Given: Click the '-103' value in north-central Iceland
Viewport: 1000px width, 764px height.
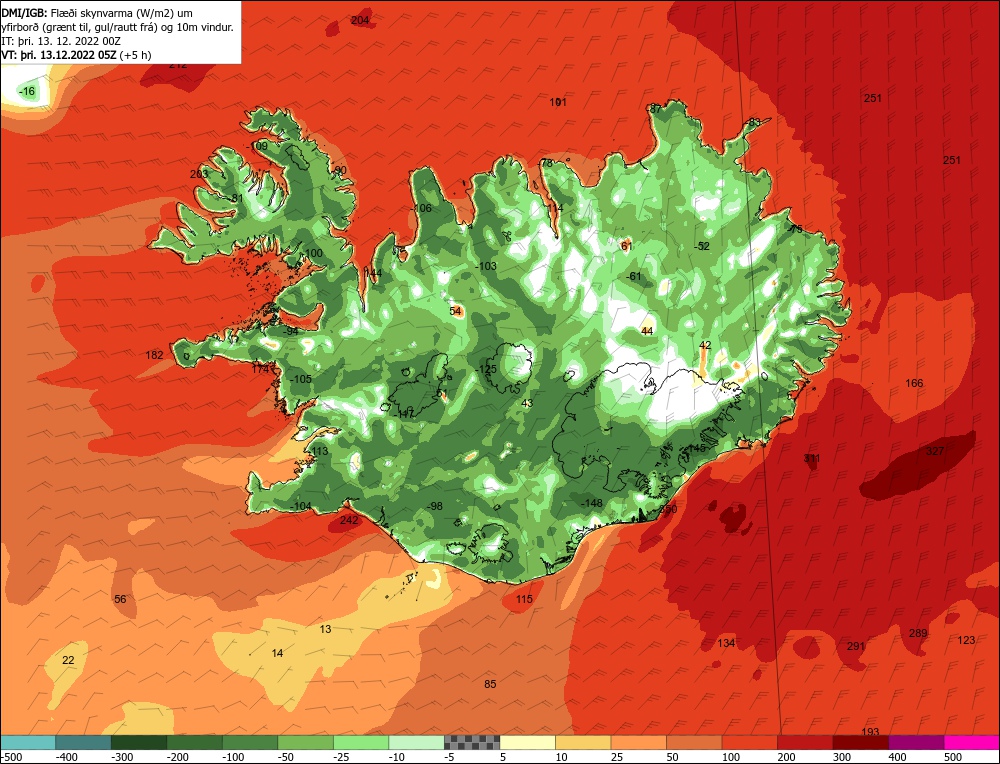Looking at the screenshot, I should [x=486, y=267].
